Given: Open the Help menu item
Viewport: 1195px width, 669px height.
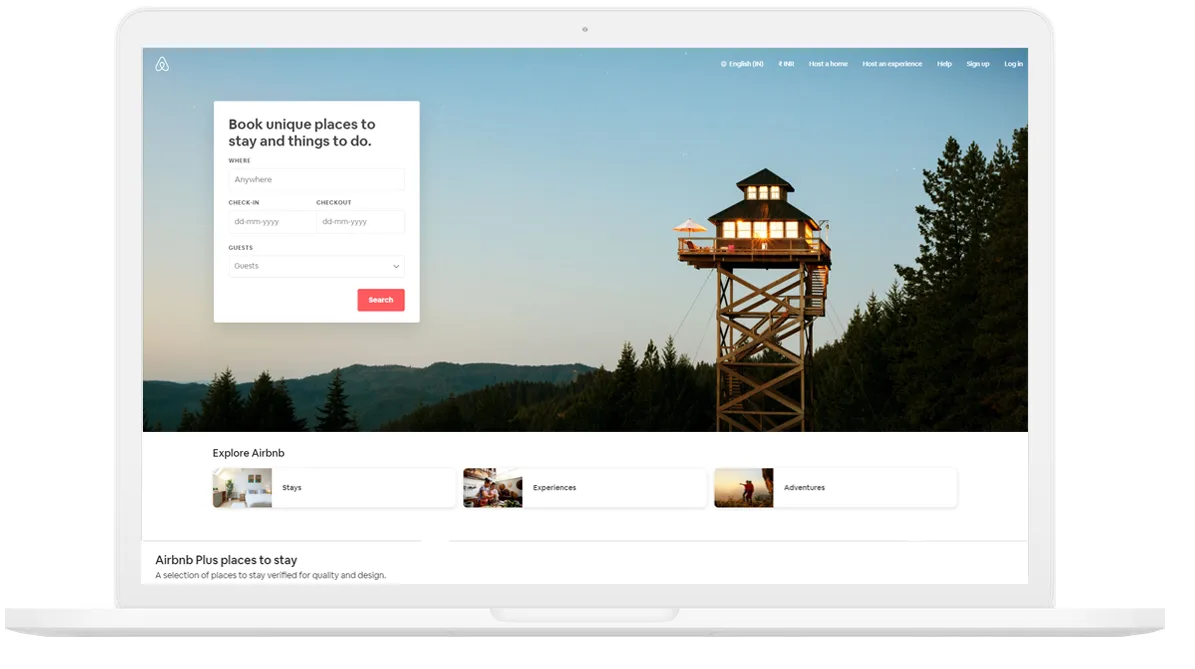Looking at the screenshot, I should (944, 64).
